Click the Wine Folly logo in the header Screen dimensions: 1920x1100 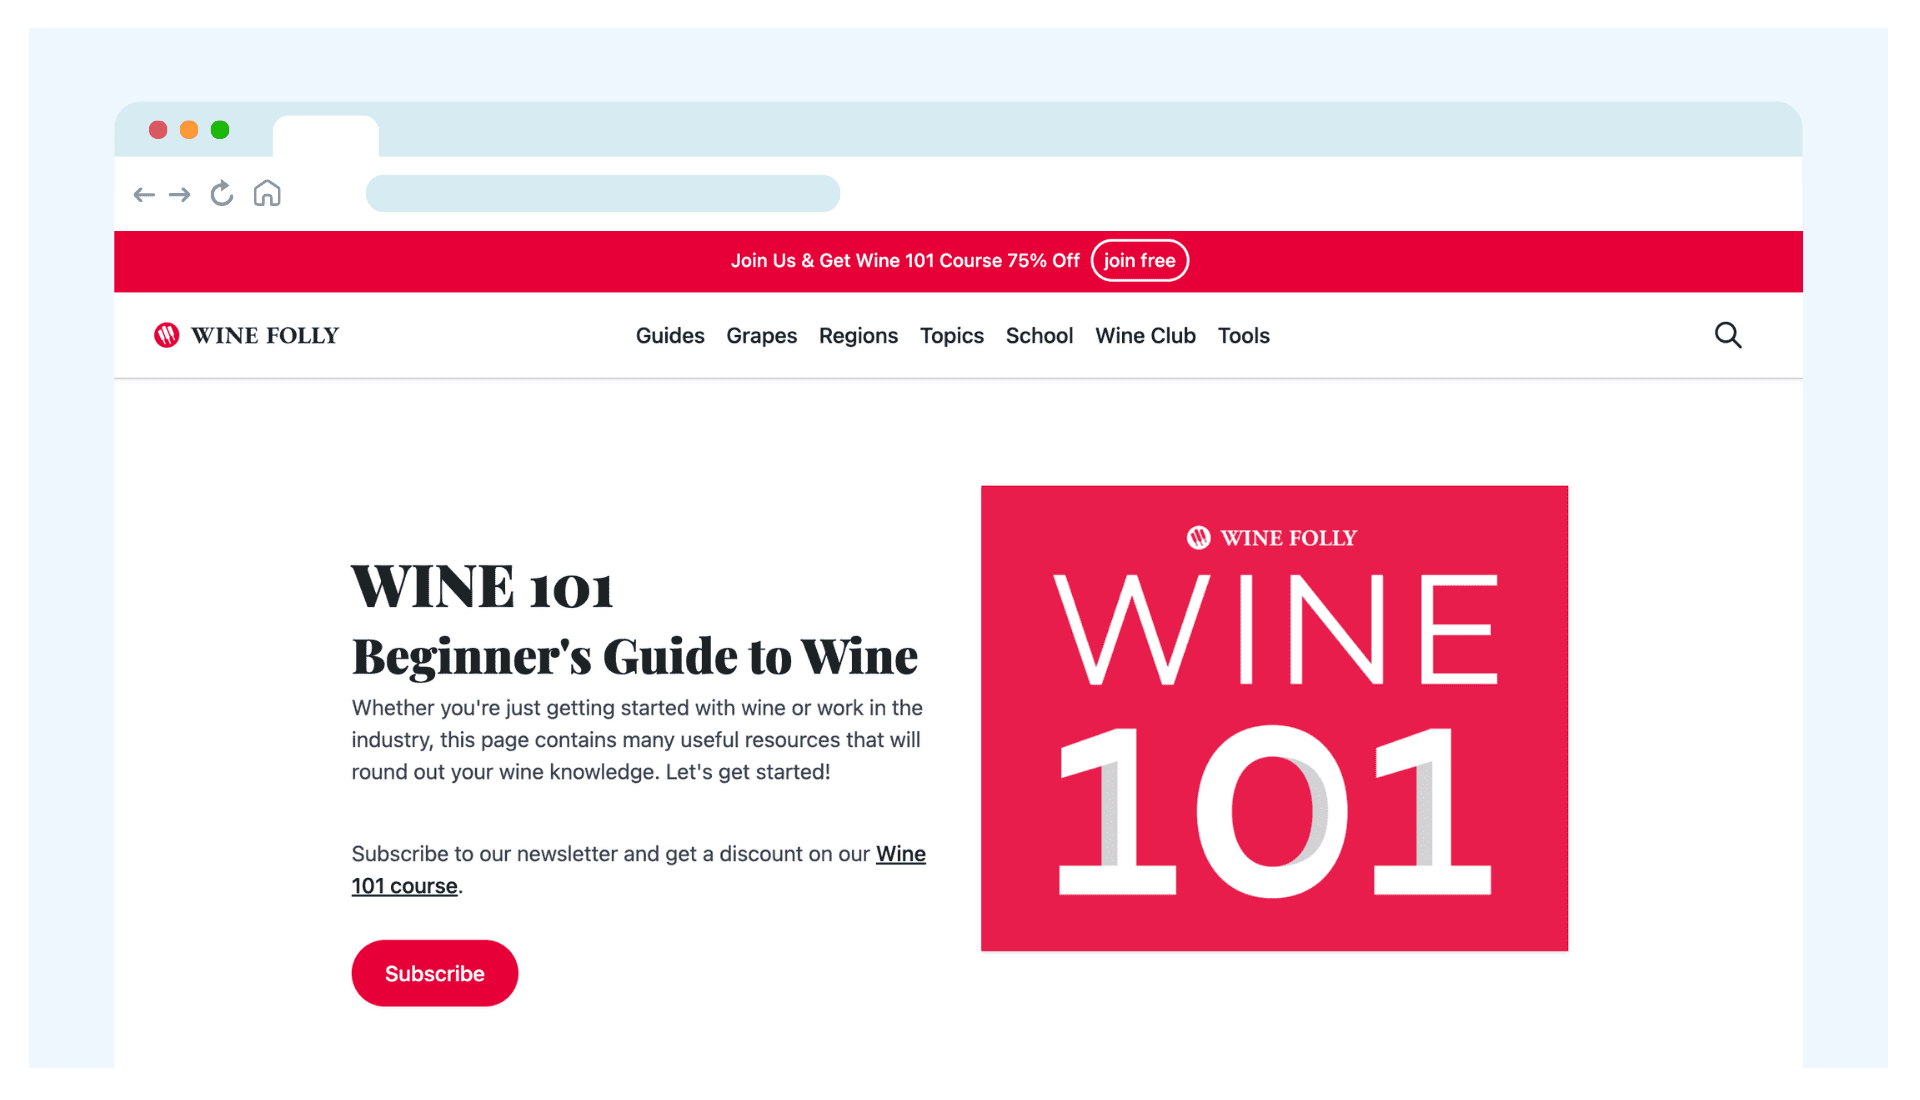247,335
